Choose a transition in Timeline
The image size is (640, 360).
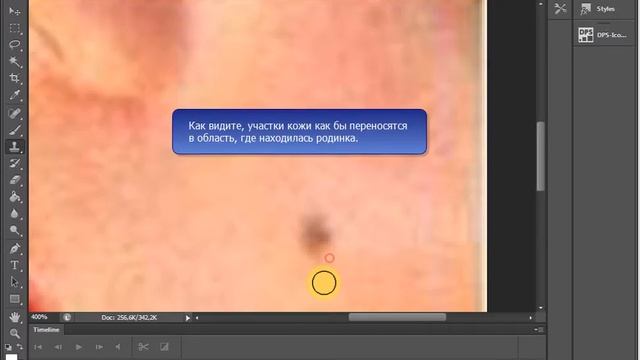[164, 347]
